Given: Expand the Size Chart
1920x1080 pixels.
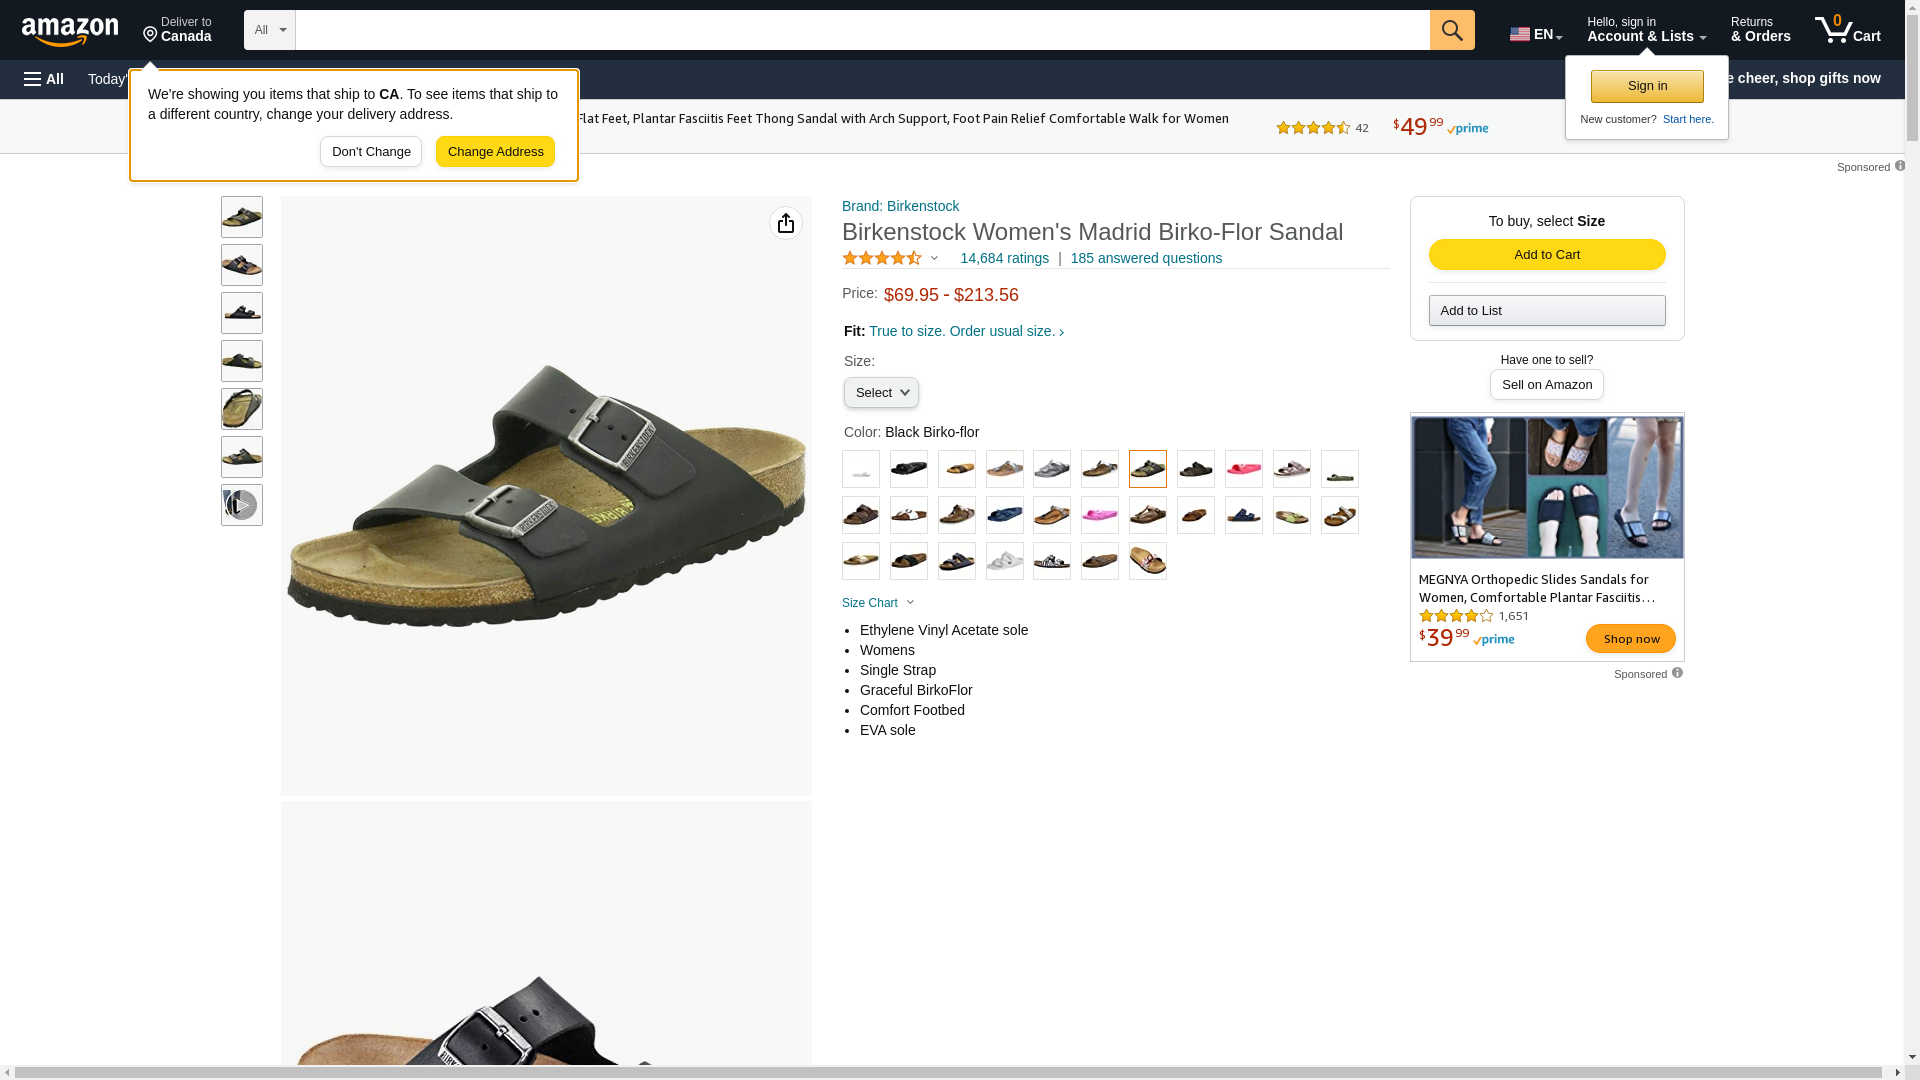Looking at the screenshot, I should [878, 603].
